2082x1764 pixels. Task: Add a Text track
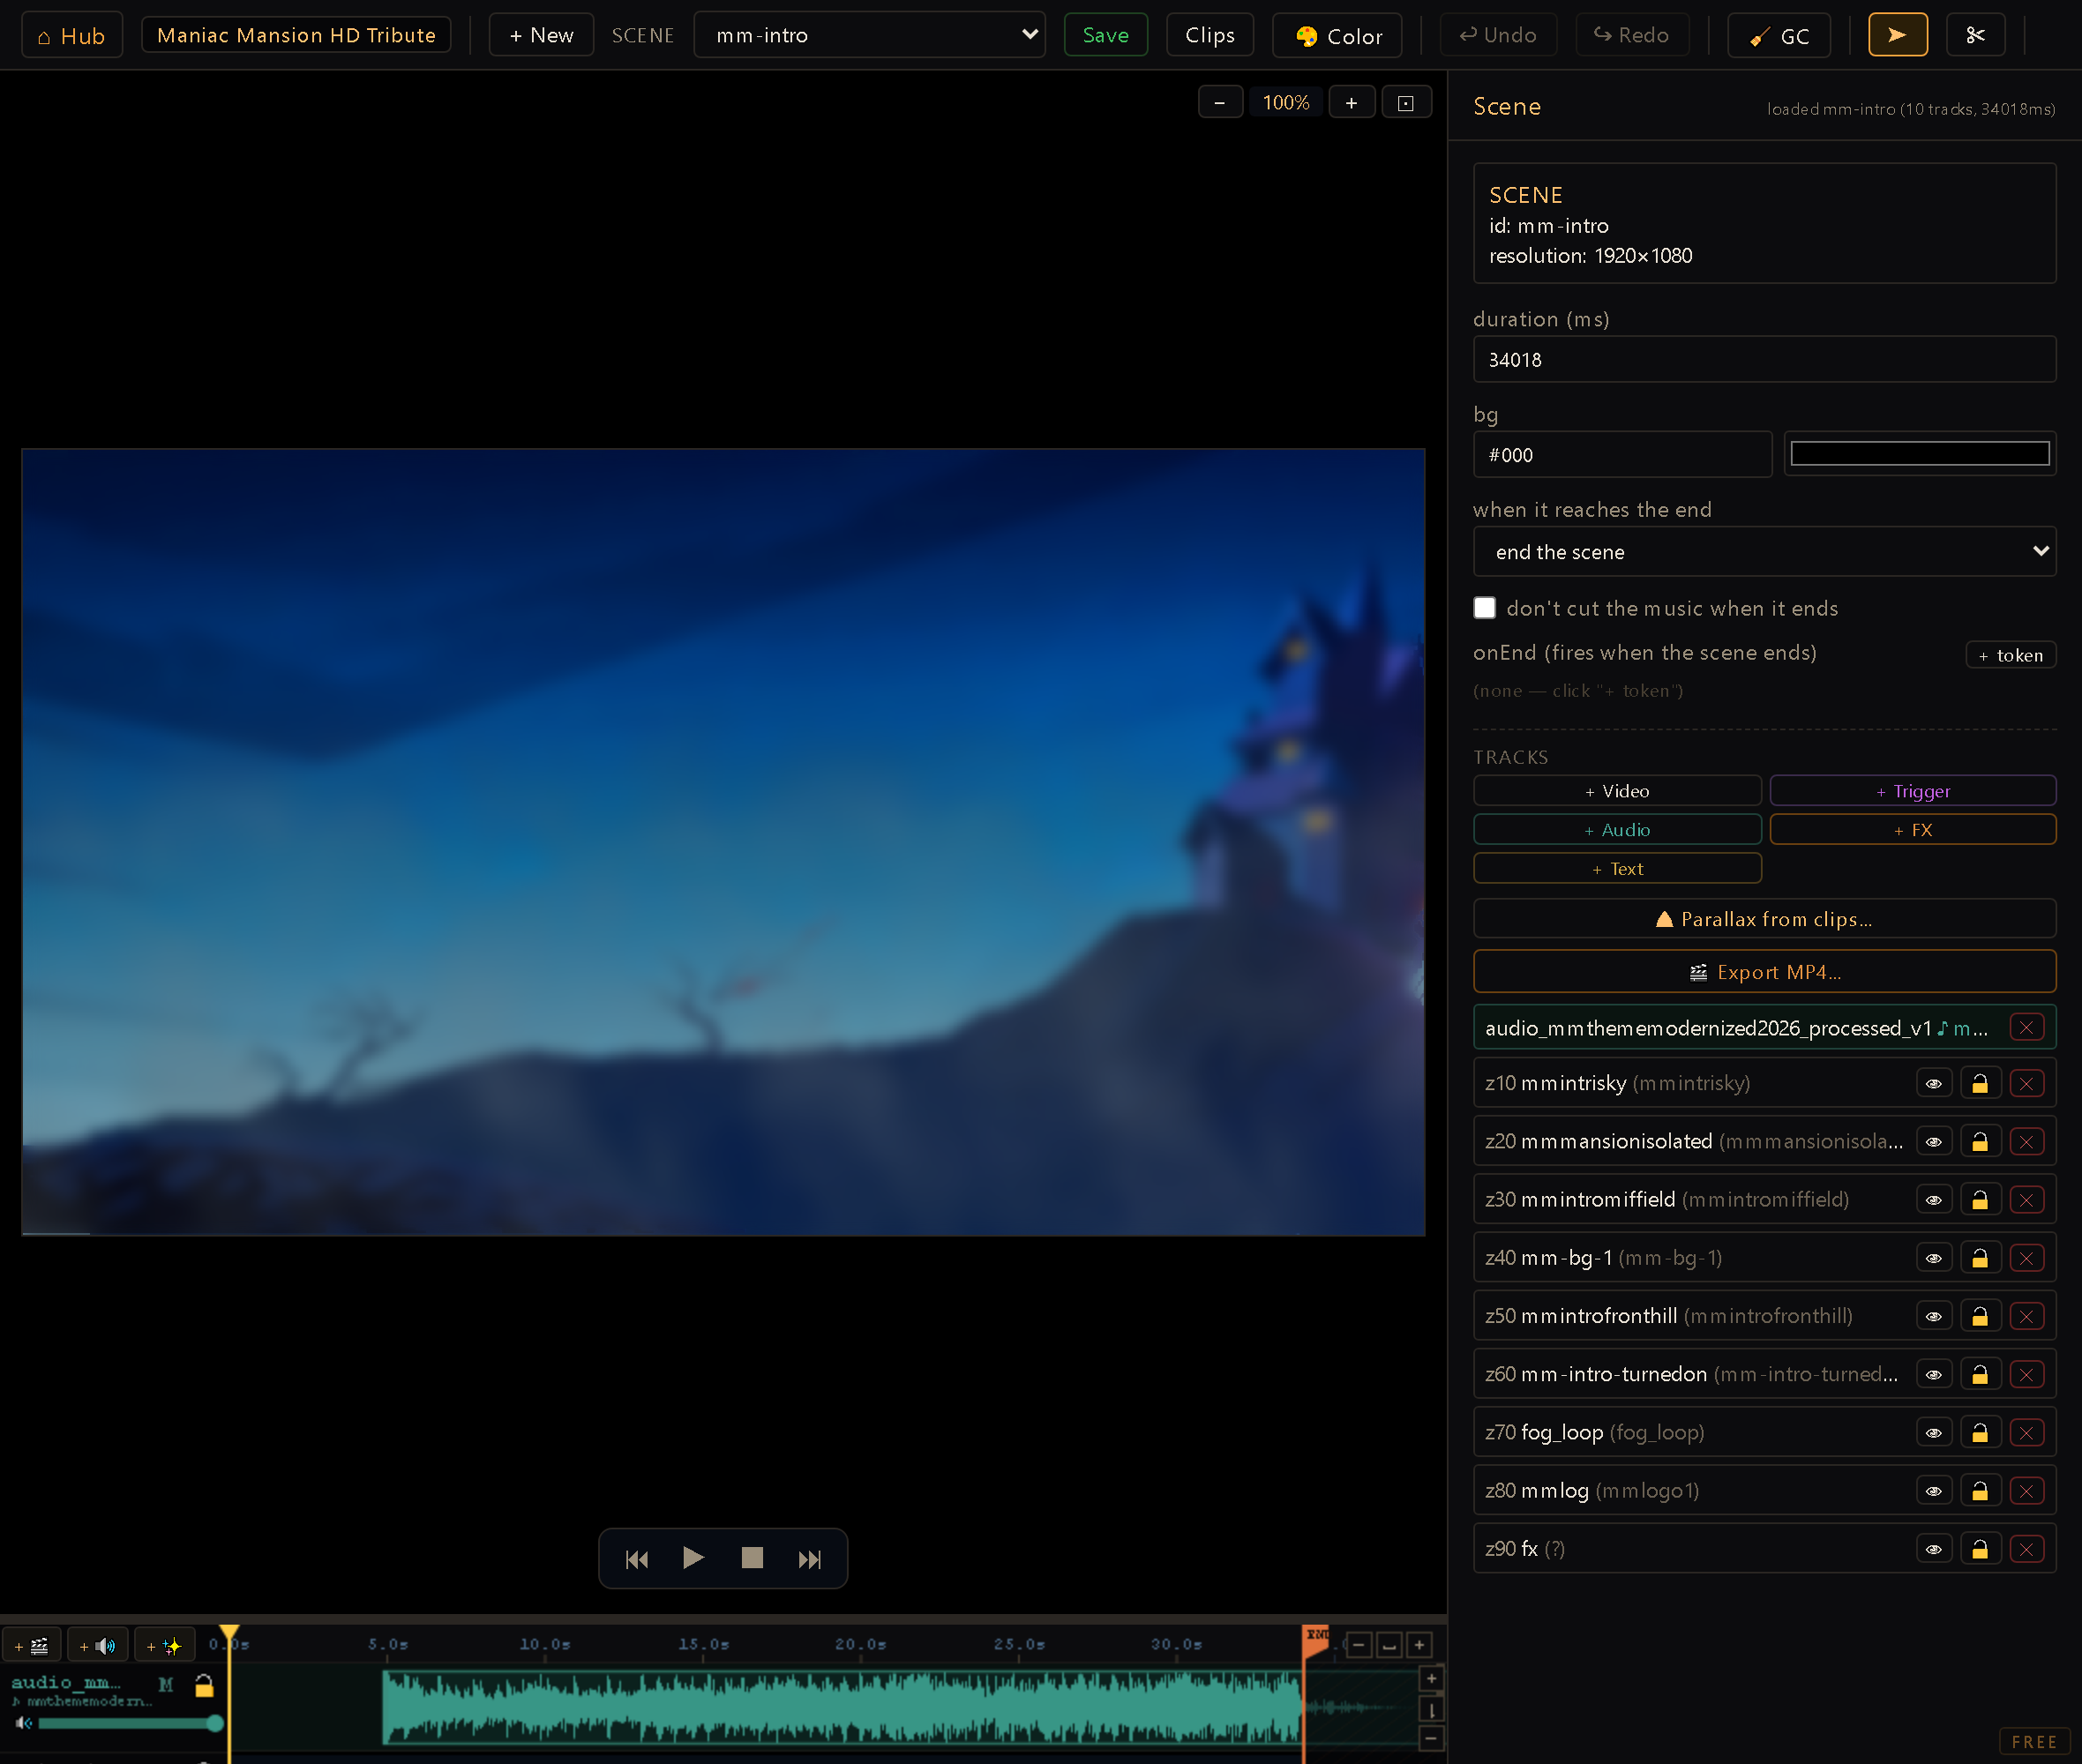click(x=1617, y=869)
